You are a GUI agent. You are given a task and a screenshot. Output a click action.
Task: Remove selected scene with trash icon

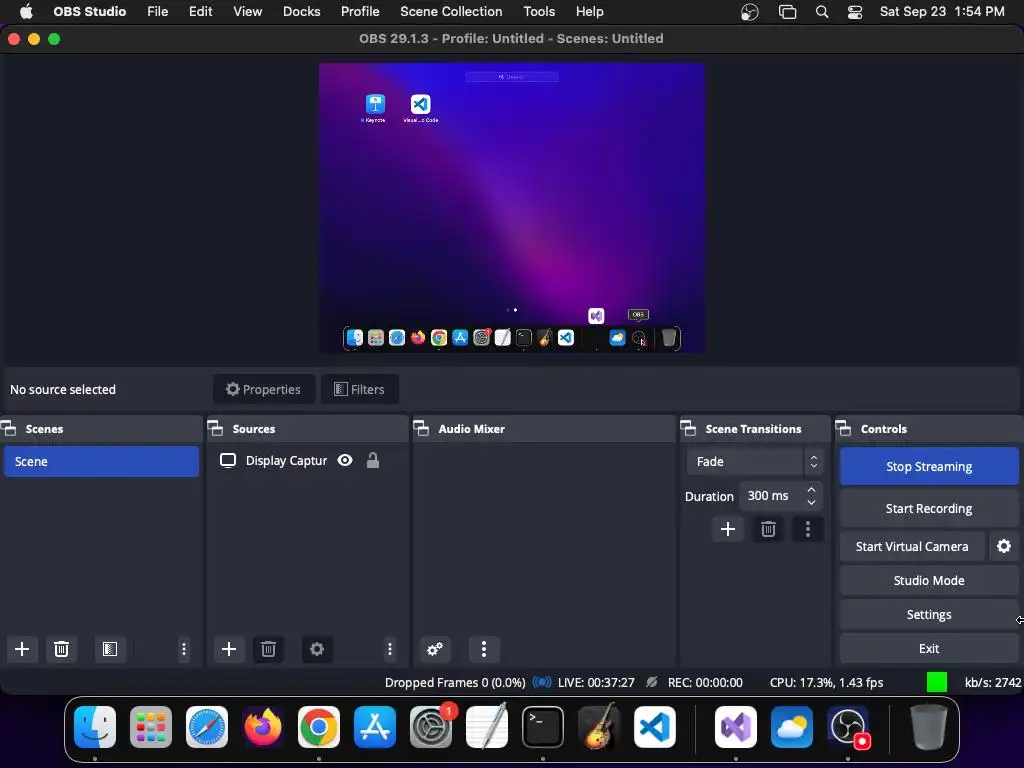click(x=61, y=648)
